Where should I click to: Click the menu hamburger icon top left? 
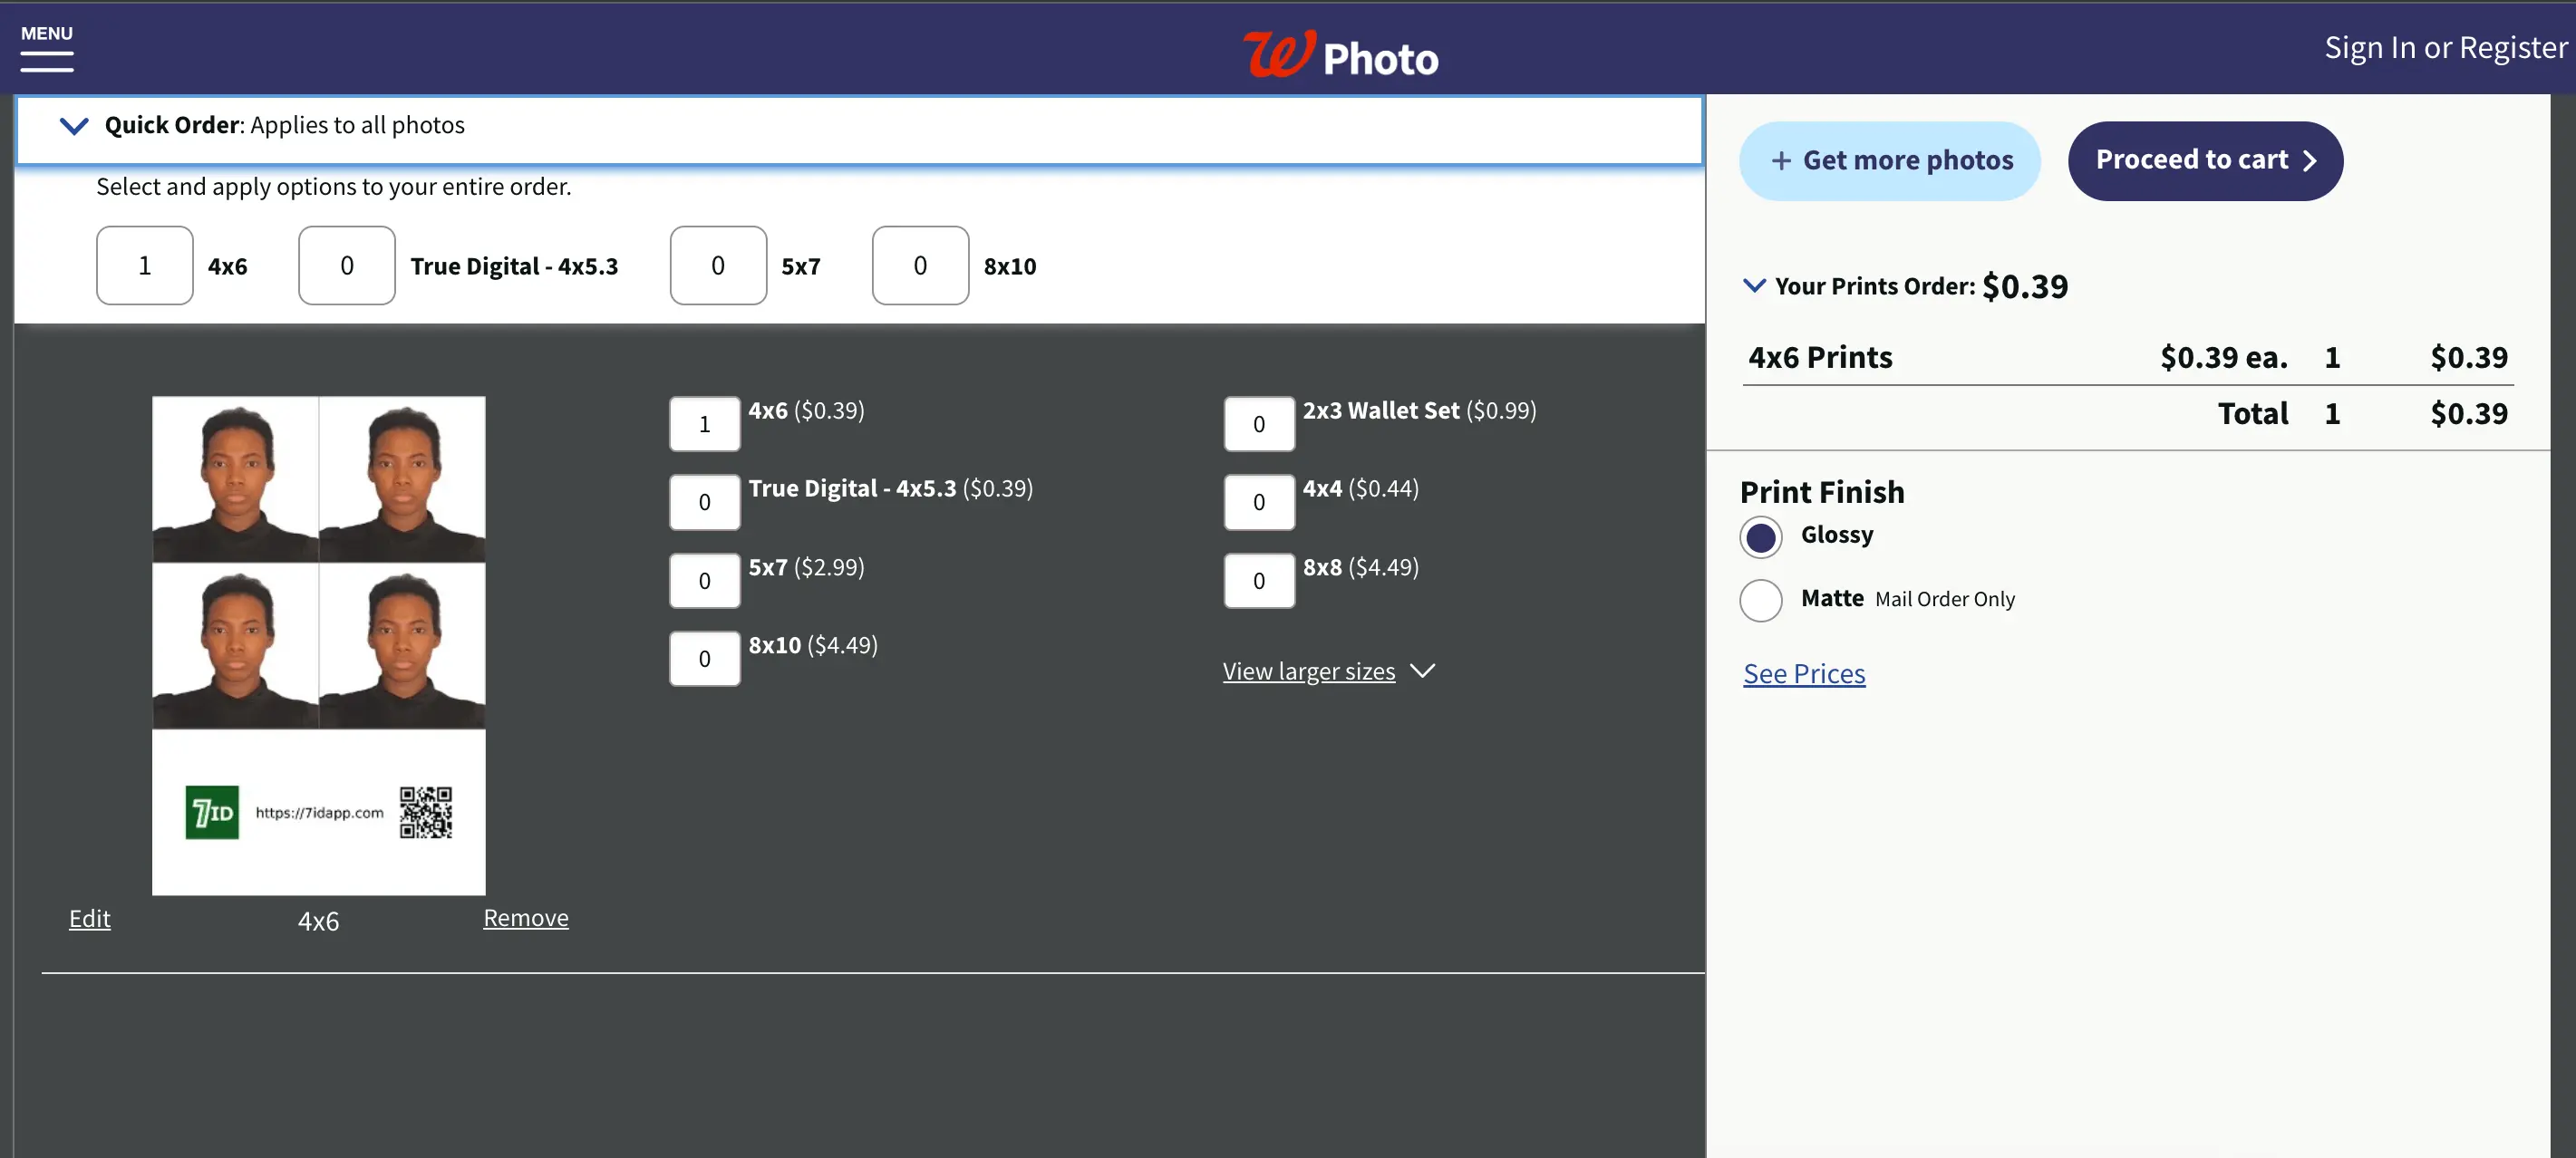(44, 48)
